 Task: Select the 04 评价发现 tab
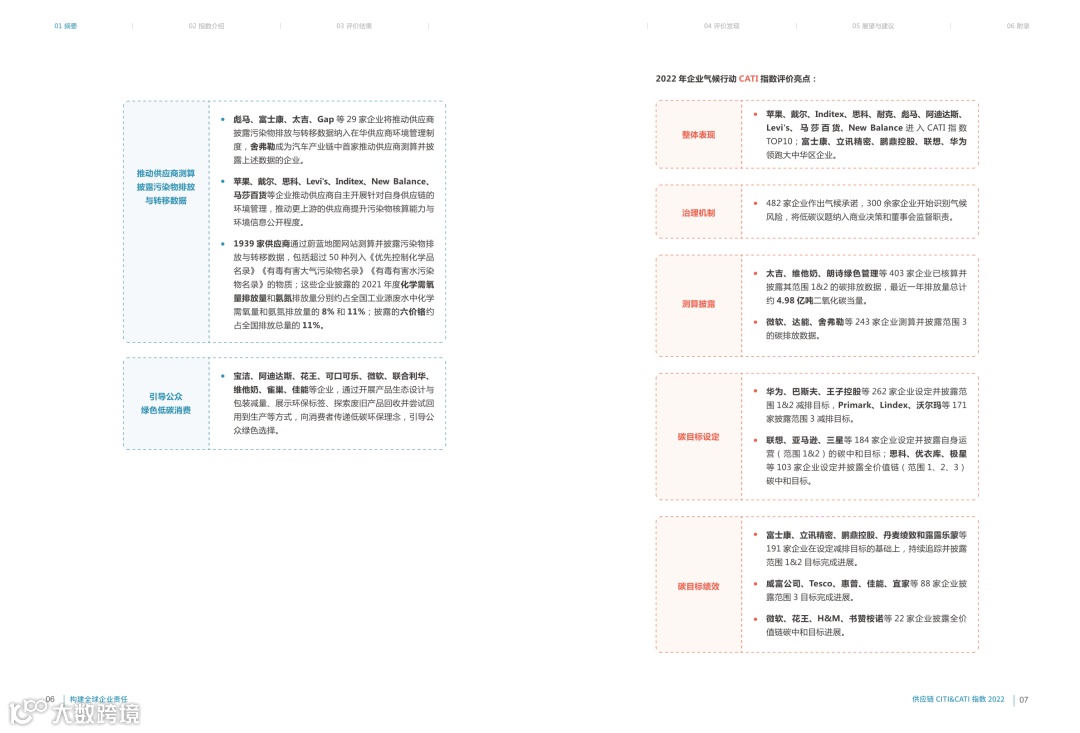tap(721, 26)
